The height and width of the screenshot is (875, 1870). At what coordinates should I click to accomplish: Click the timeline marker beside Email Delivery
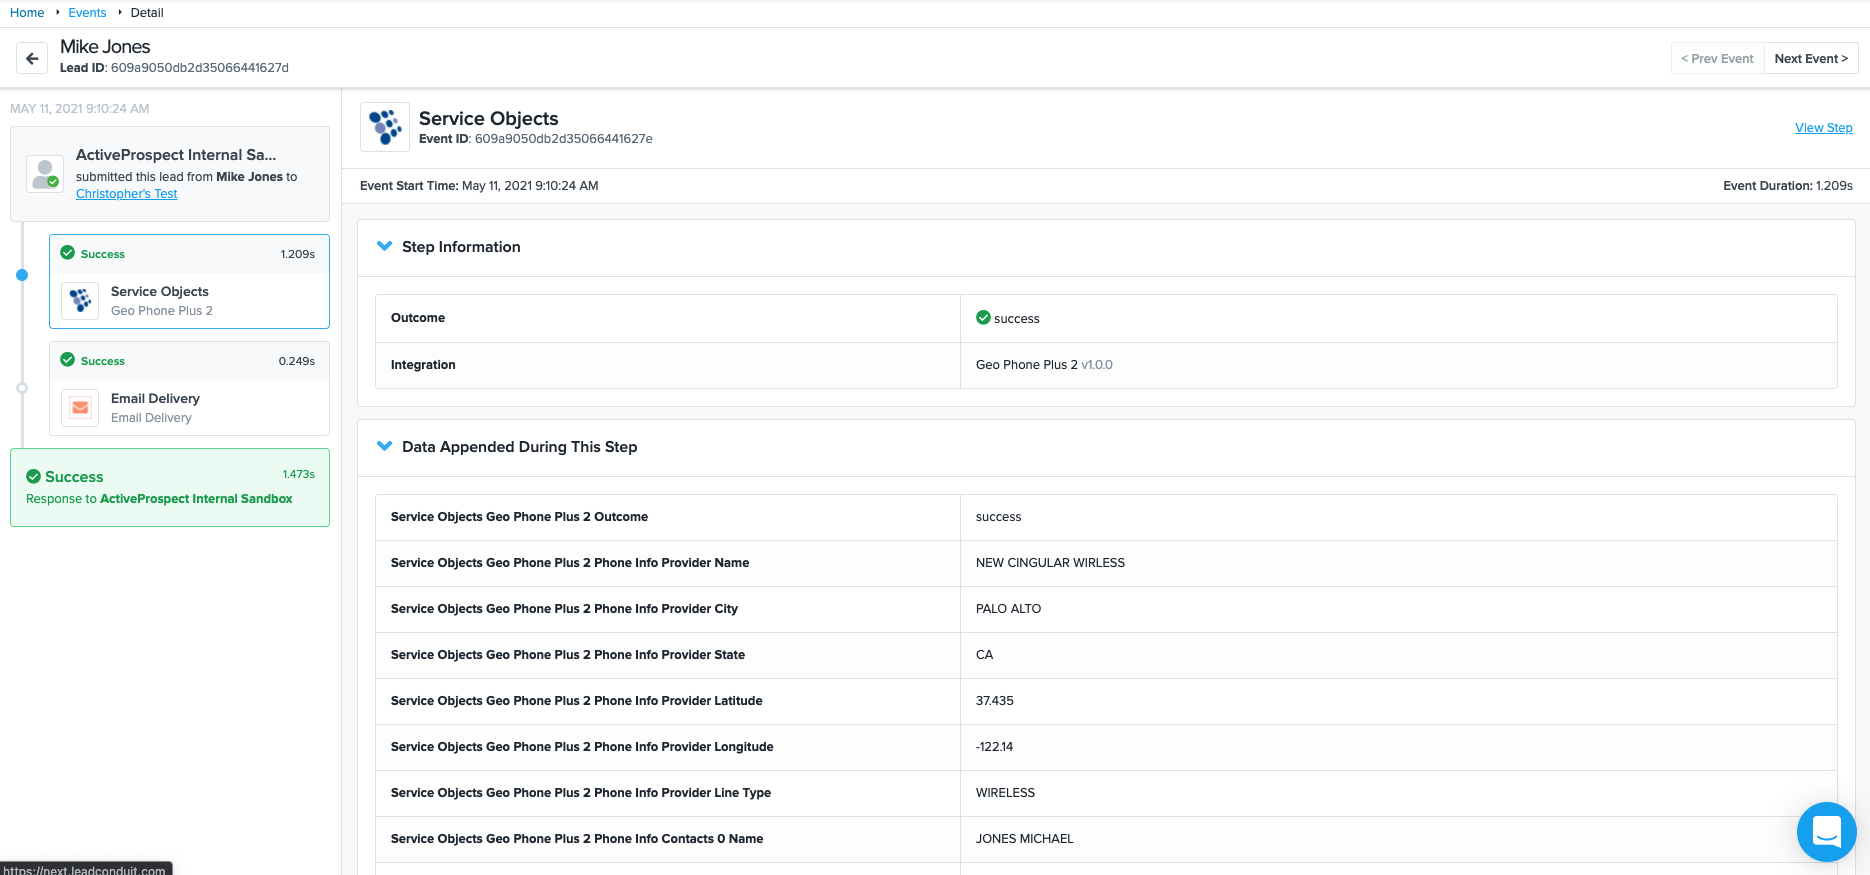pyautogui.click(x=22, y=388)
